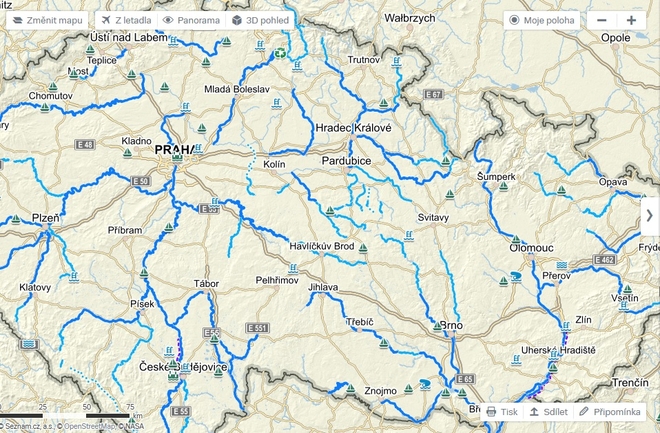Expand the side panel chevron arrow

[650, 216]
